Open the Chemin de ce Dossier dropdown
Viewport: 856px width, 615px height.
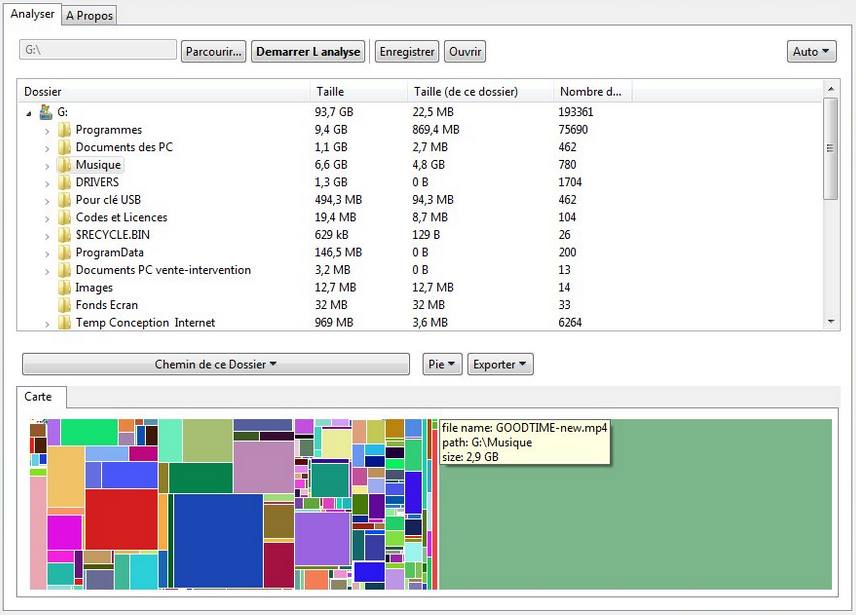point(216,364)
